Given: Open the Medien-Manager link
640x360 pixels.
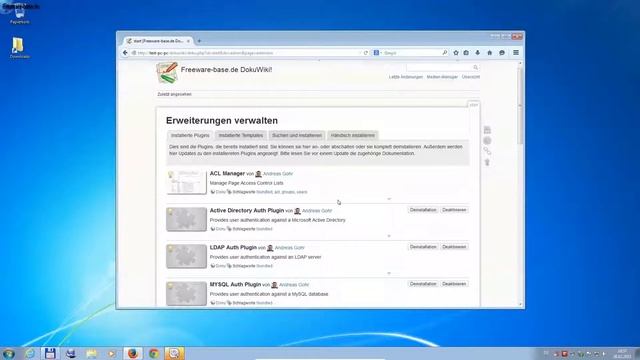Looking at the screenshot, I should [442, 77].
